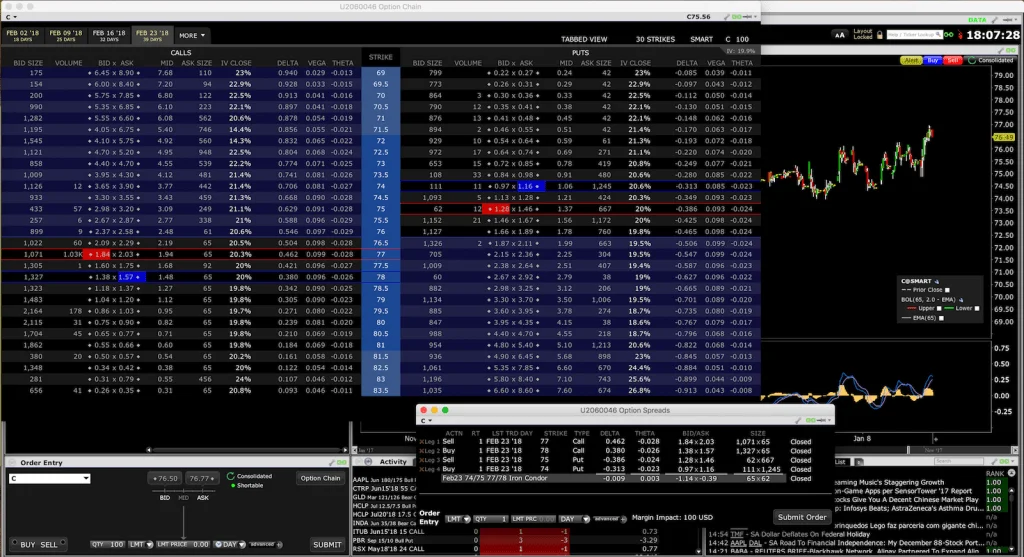
Task: Click the red mouse icon beside the clock
Action: tap(960, 35)
